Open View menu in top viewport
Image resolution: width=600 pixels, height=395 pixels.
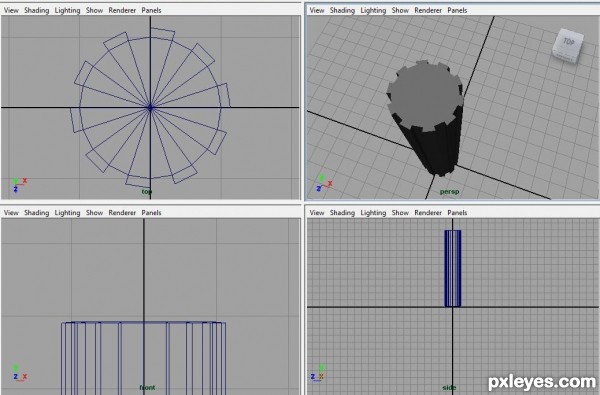pos(11,10)
